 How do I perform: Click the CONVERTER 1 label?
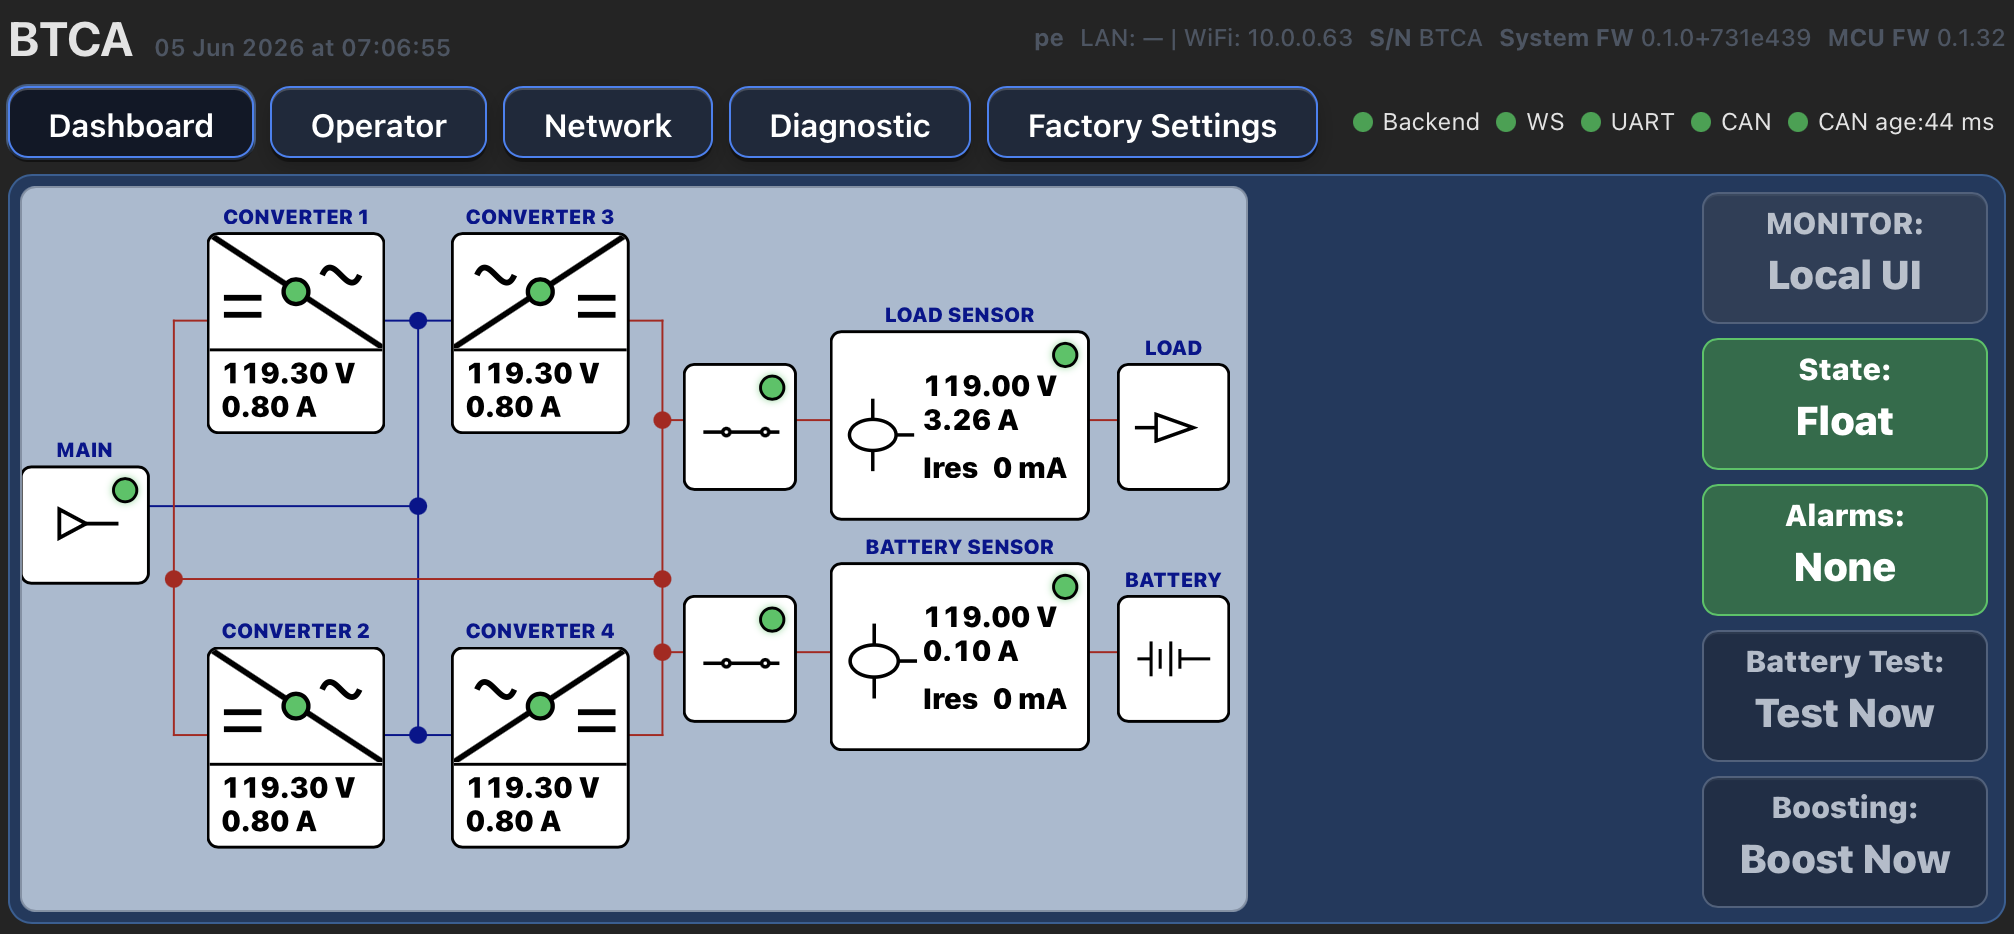(x=296, y=217)
